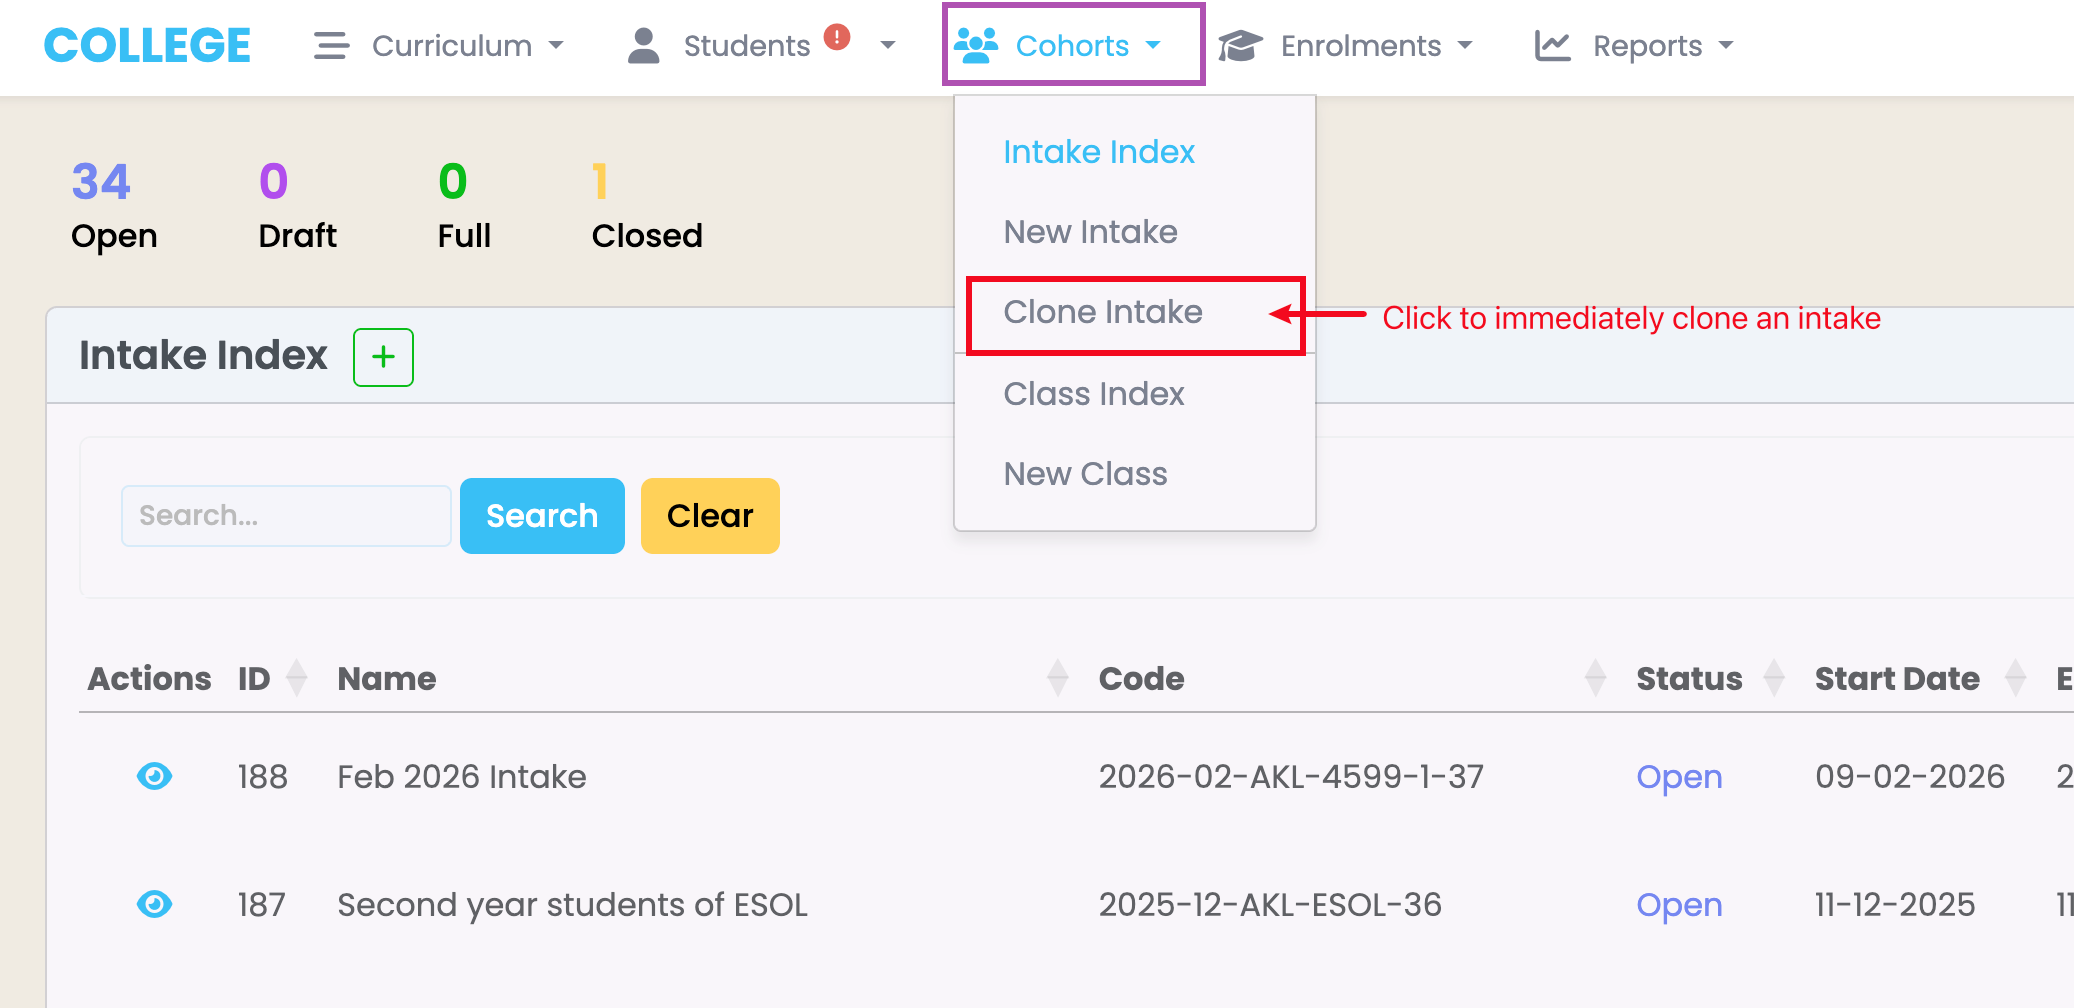Click the green plus icon beside Intake Index

click(383, 357)
